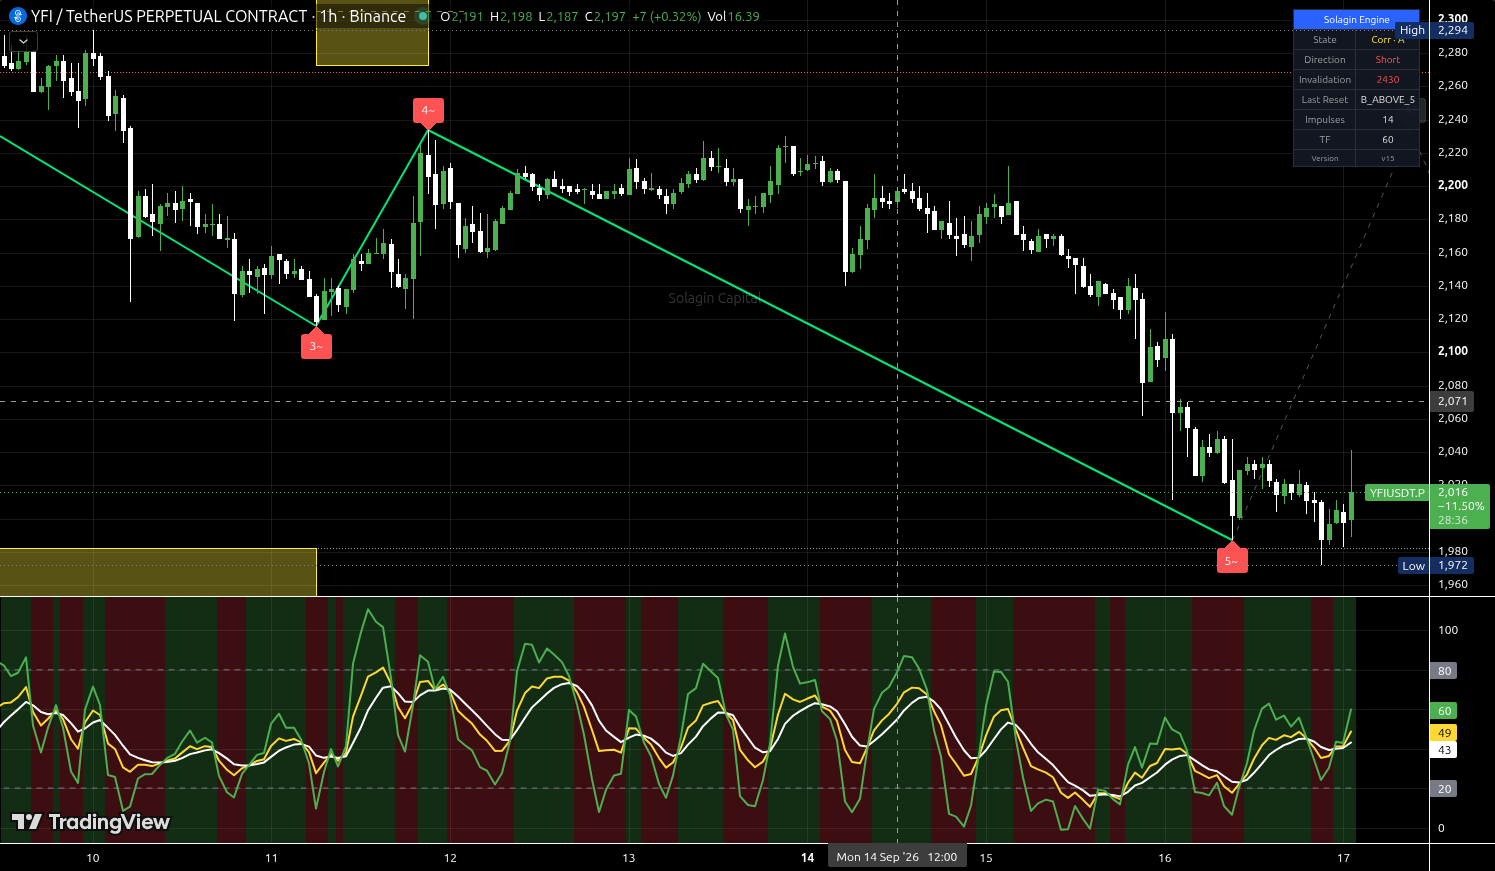
Task: Click the TF value 60
Action: [x=1387, y=140]
